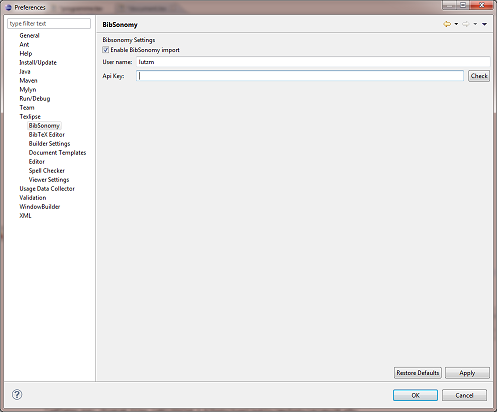Go back with the yellow arrow icon
Screen dimensions: 497x412
447,24
